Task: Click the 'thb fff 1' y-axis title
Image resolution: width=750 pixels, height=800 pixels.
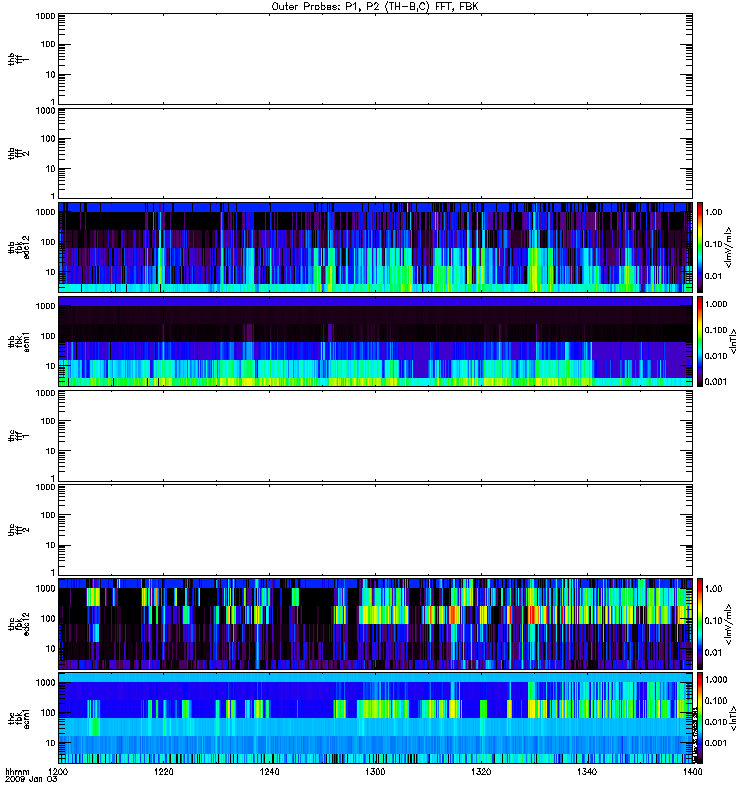Action: pyautogui.click(x=19, y=59)
